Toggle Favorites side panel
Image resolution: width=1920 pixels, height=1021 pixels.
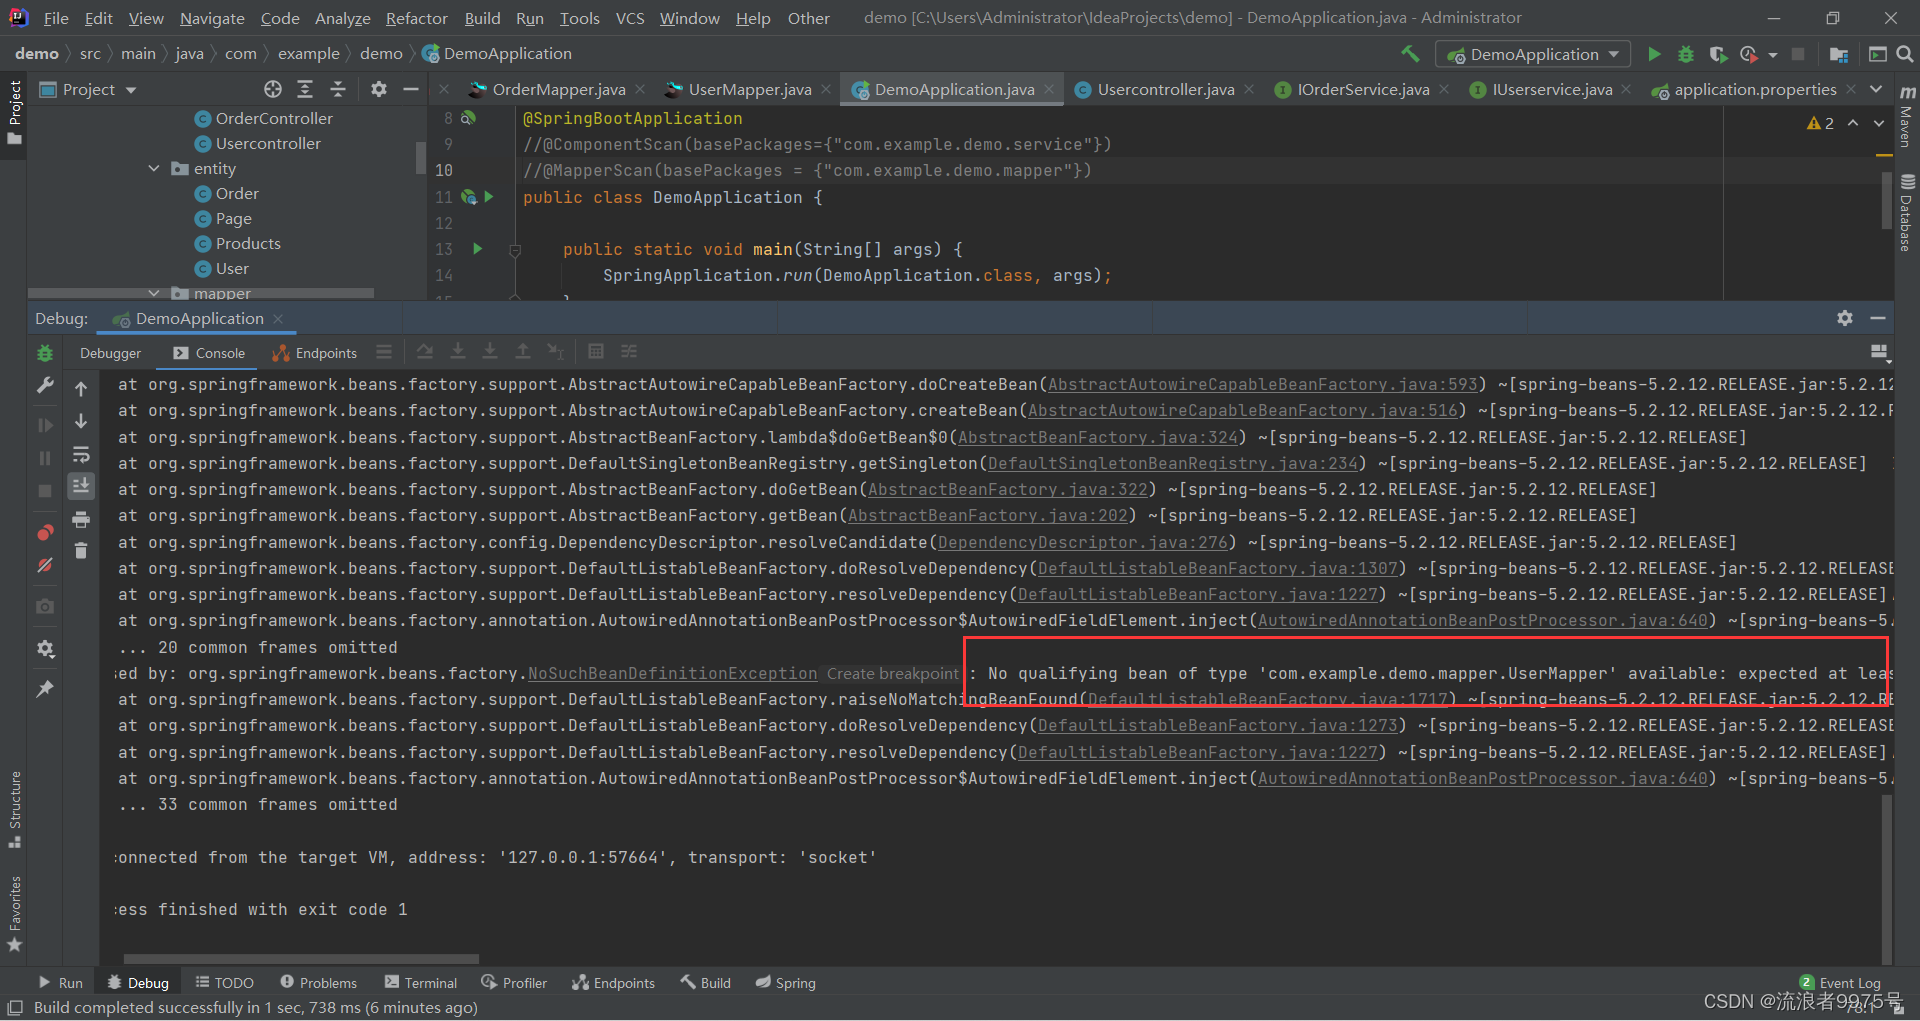14,914
